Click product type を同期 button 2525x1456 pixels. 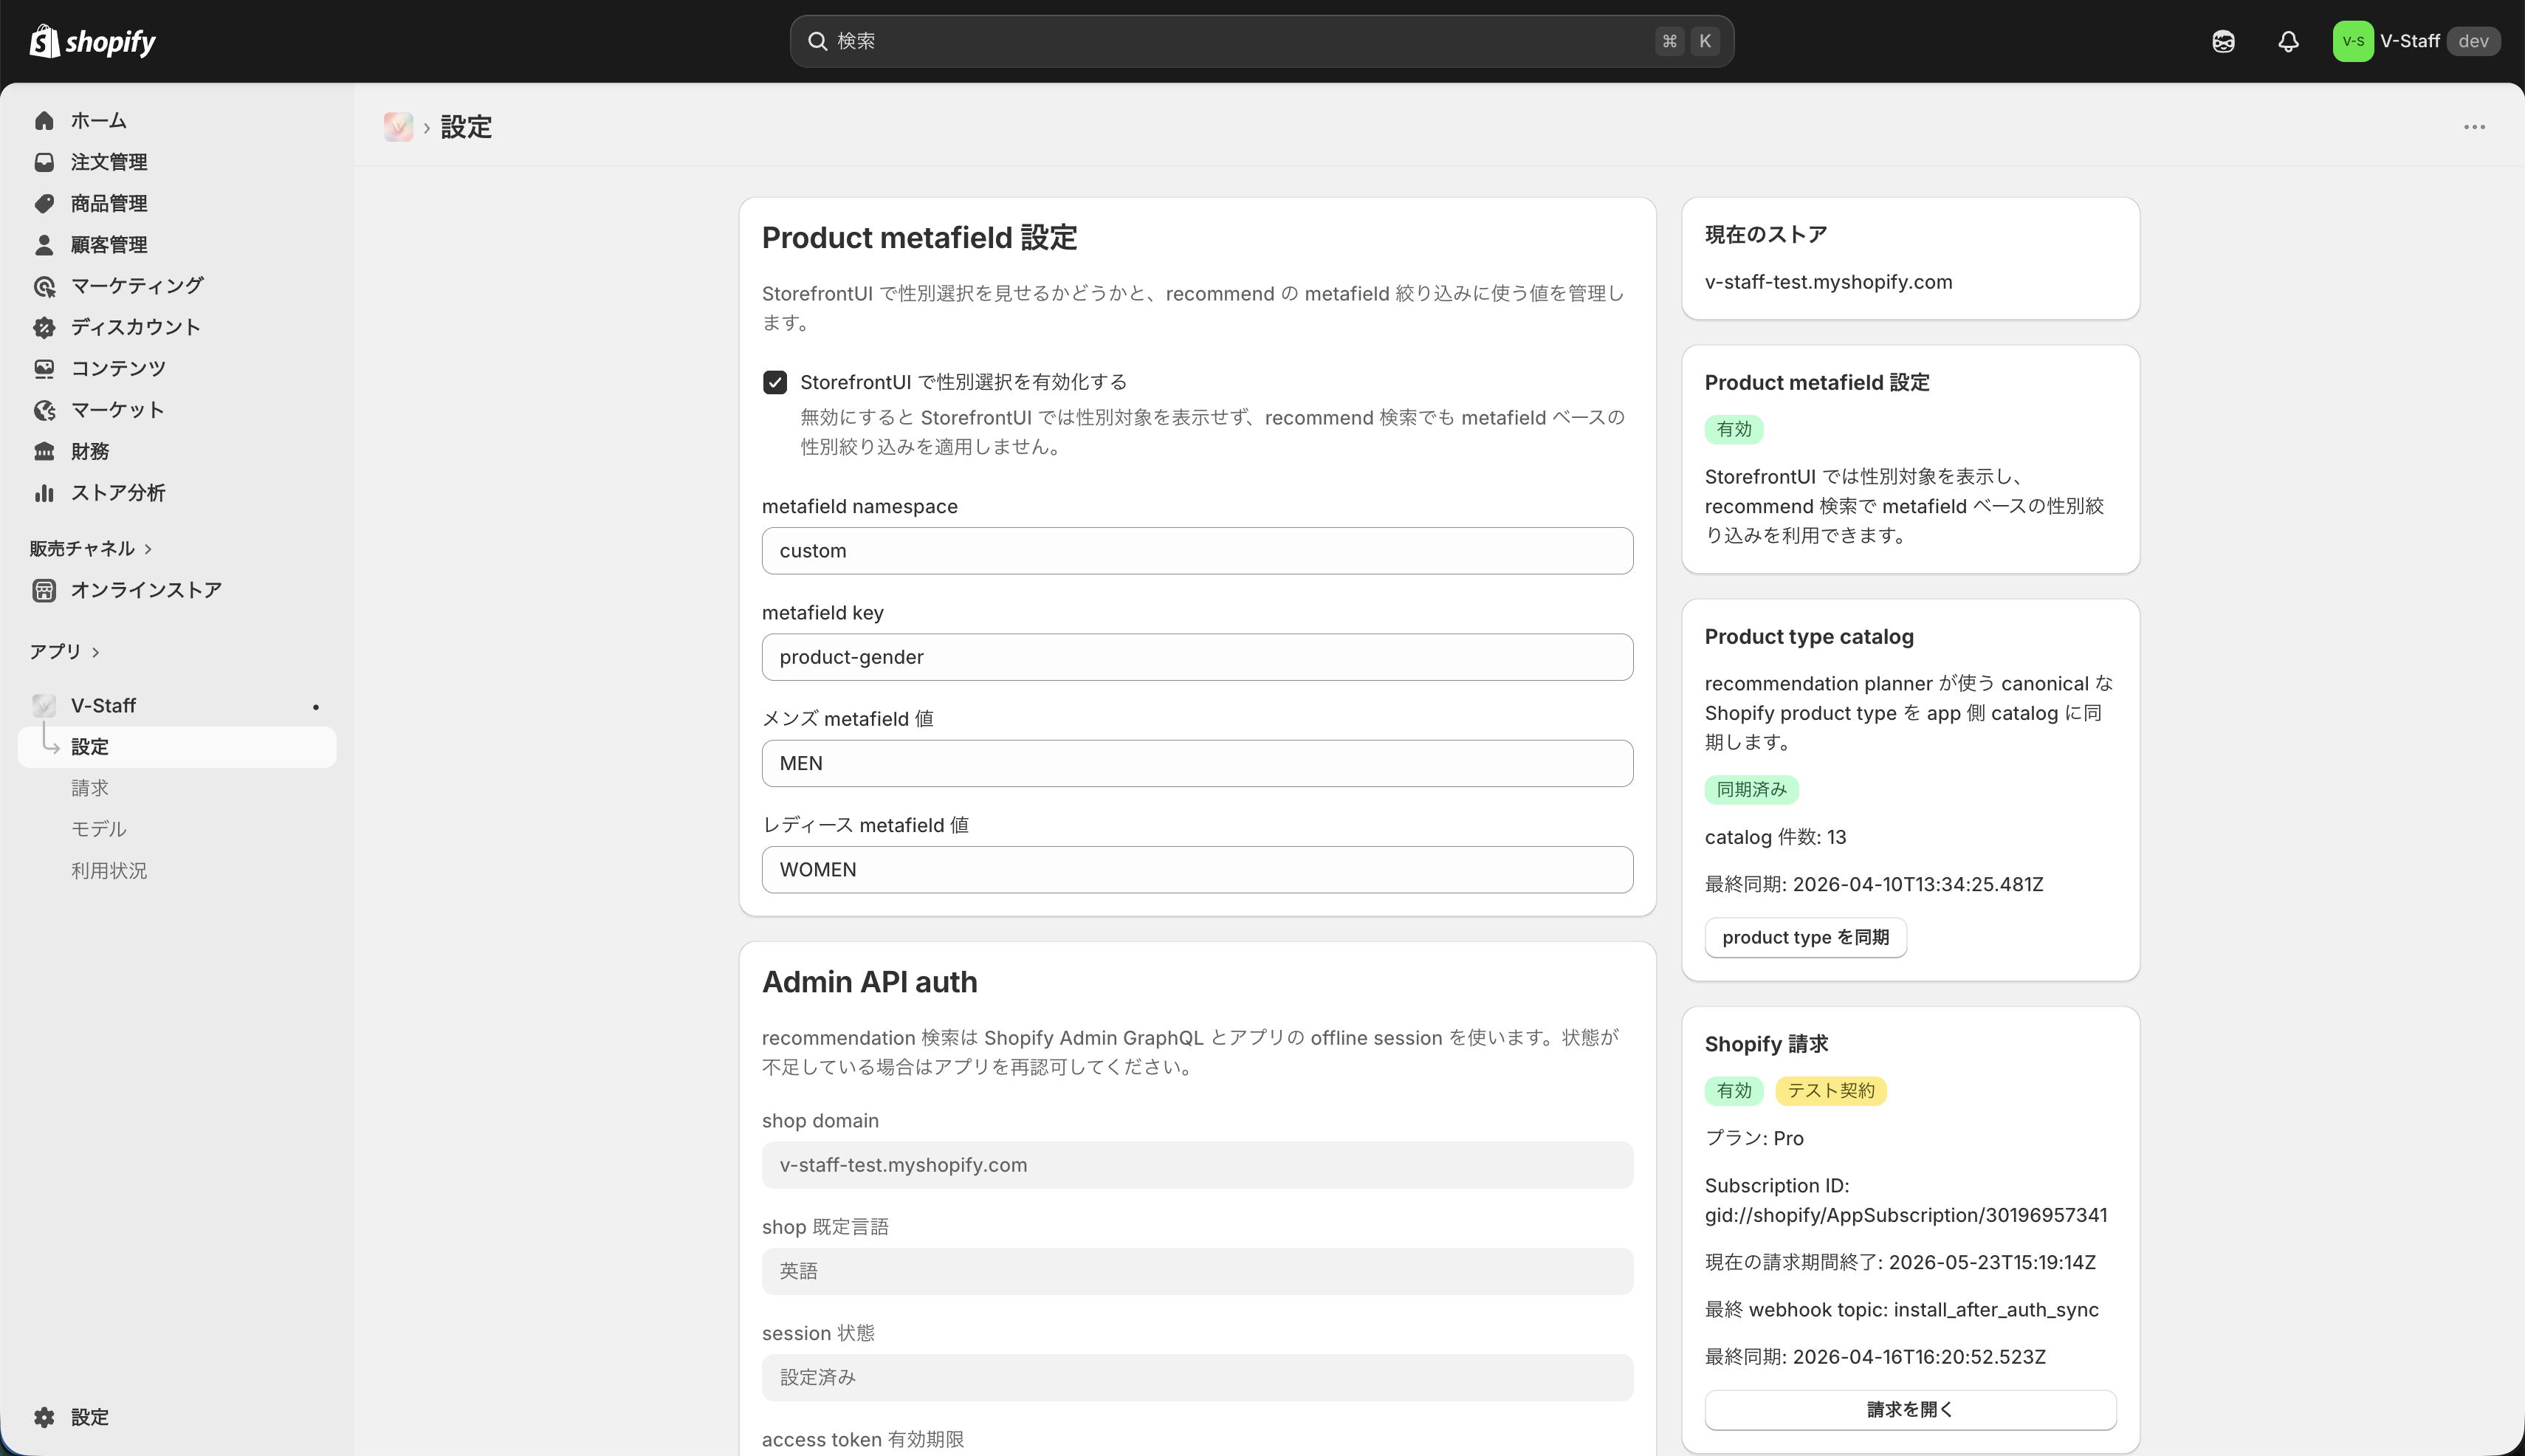pyautogui.click(x=1805, y=937)
